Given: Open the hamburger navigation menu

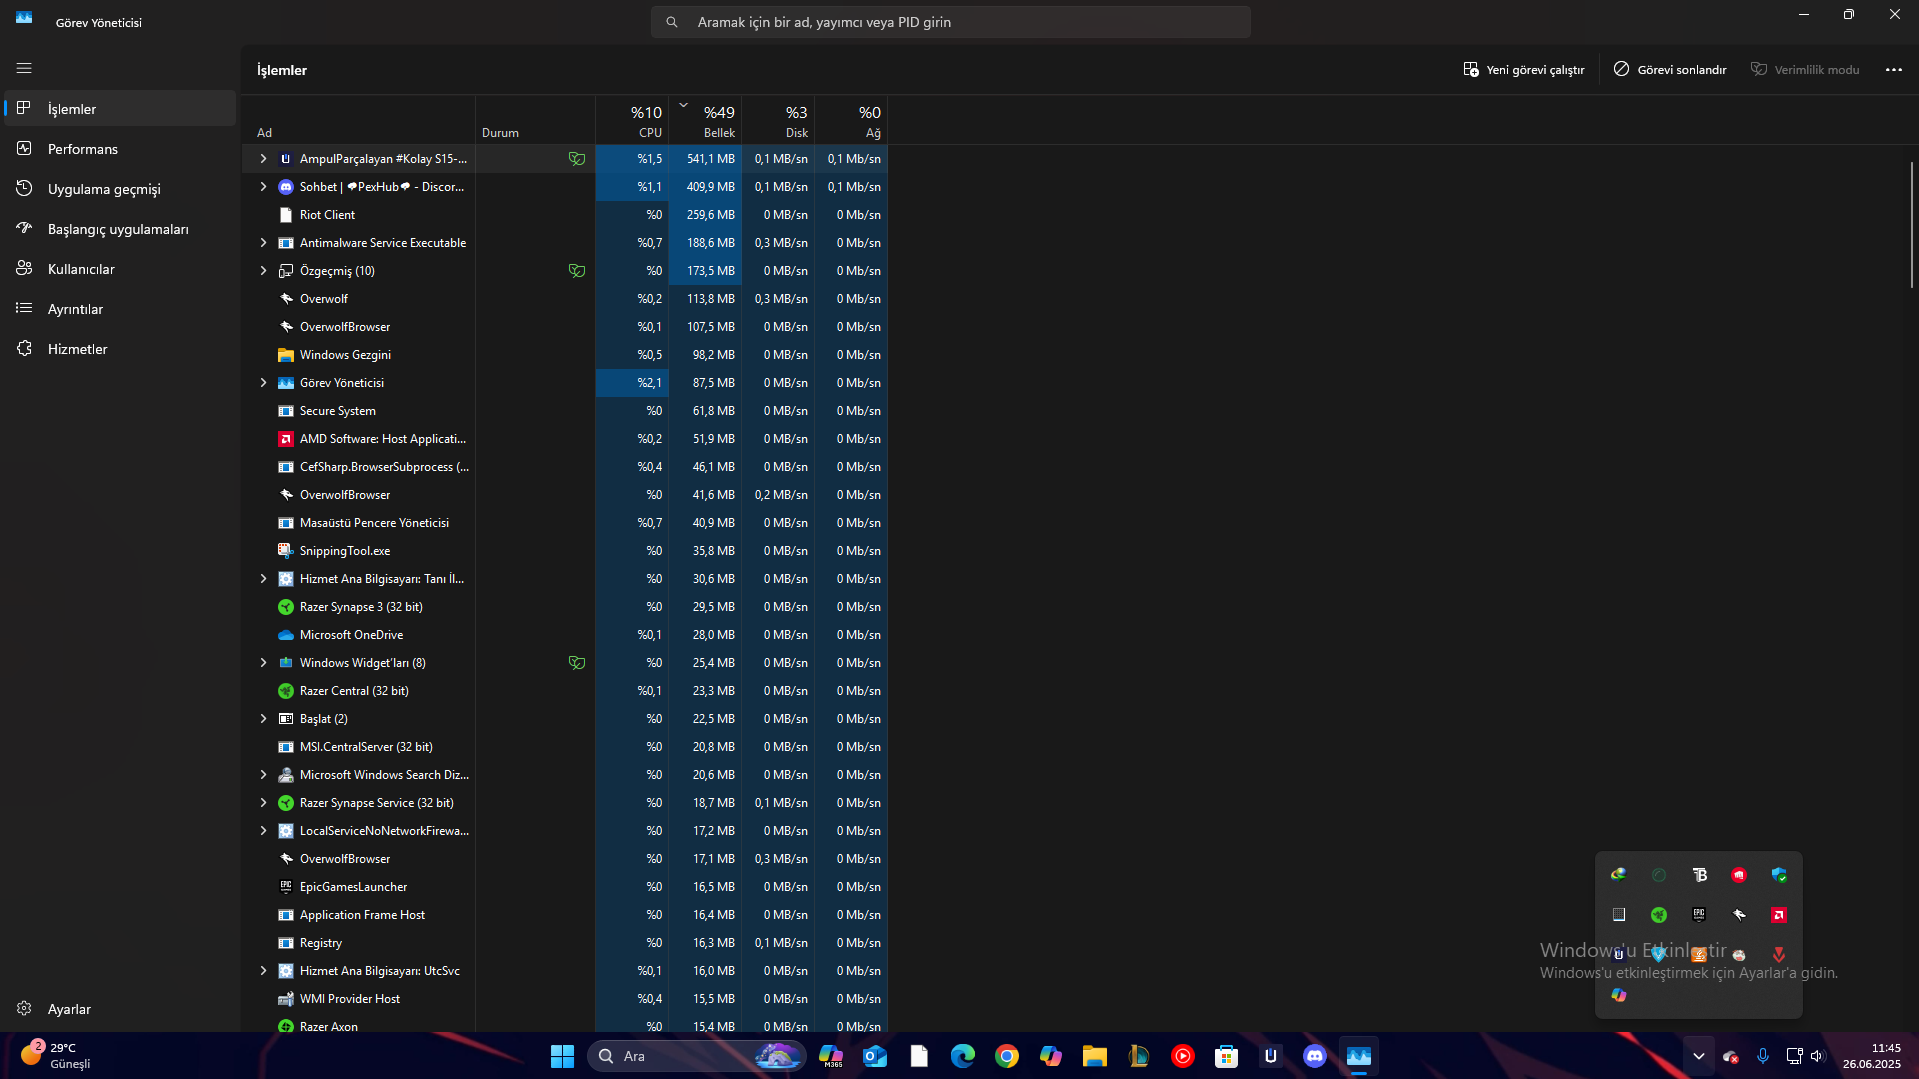Looking at the screenshot, I should point(24,68).
